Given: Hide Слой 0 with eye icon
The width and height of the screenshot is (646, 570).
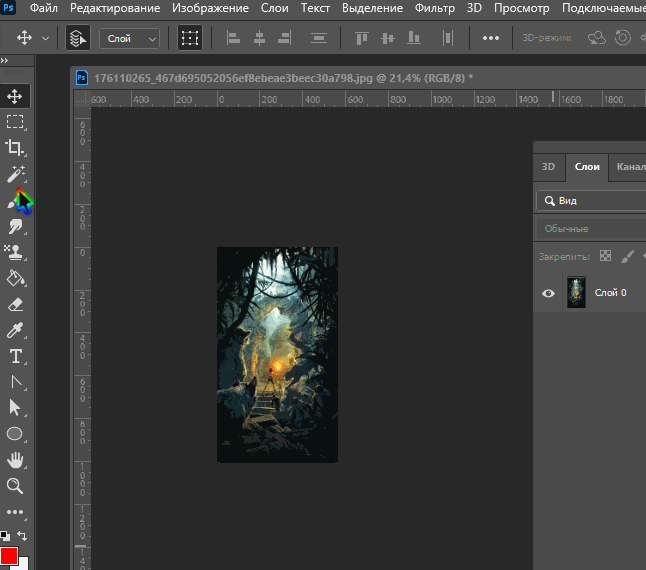Looking at the screenshot, I should [548, 293].
